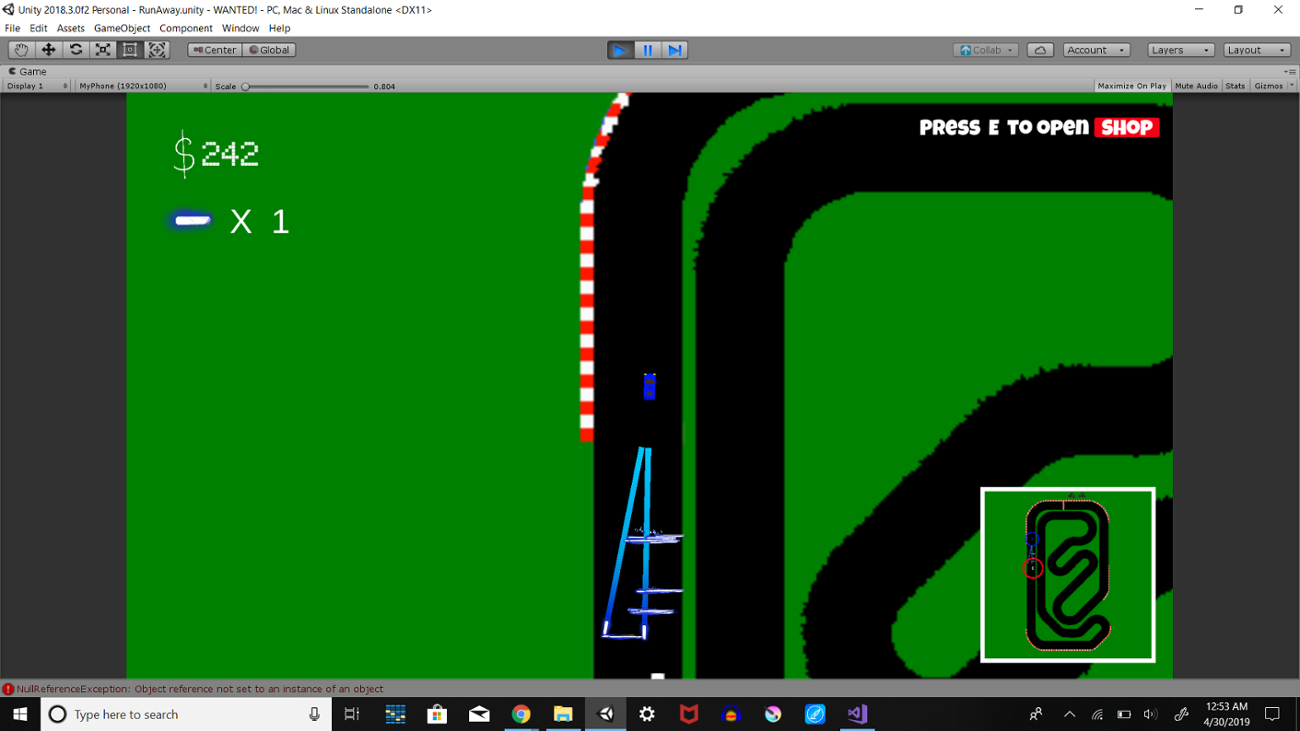Viewport: 1300px width, 731px height.
Task: Open Visual Studio from the taskbar
Action: (x=857, y=714)
